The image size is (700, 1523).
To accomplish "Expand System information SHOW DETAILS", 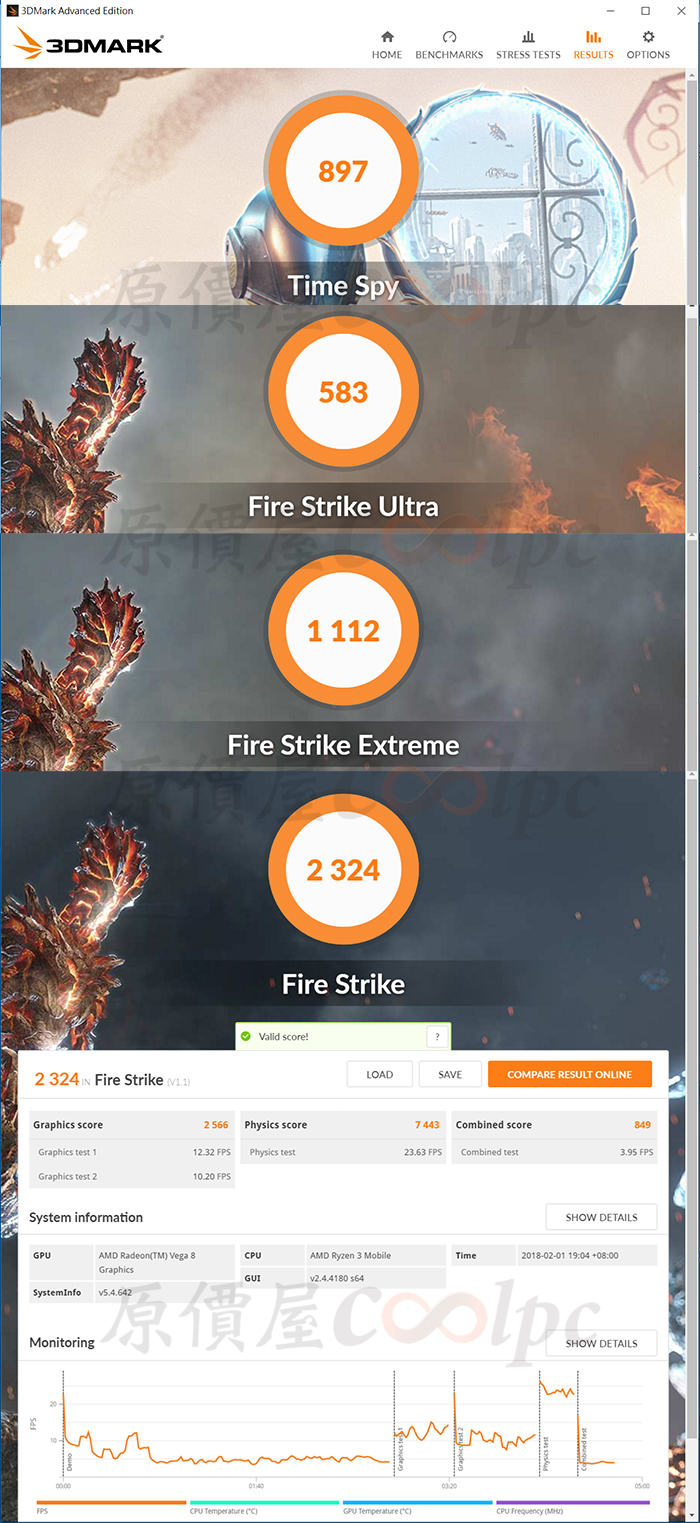I will coord(601,1217).
